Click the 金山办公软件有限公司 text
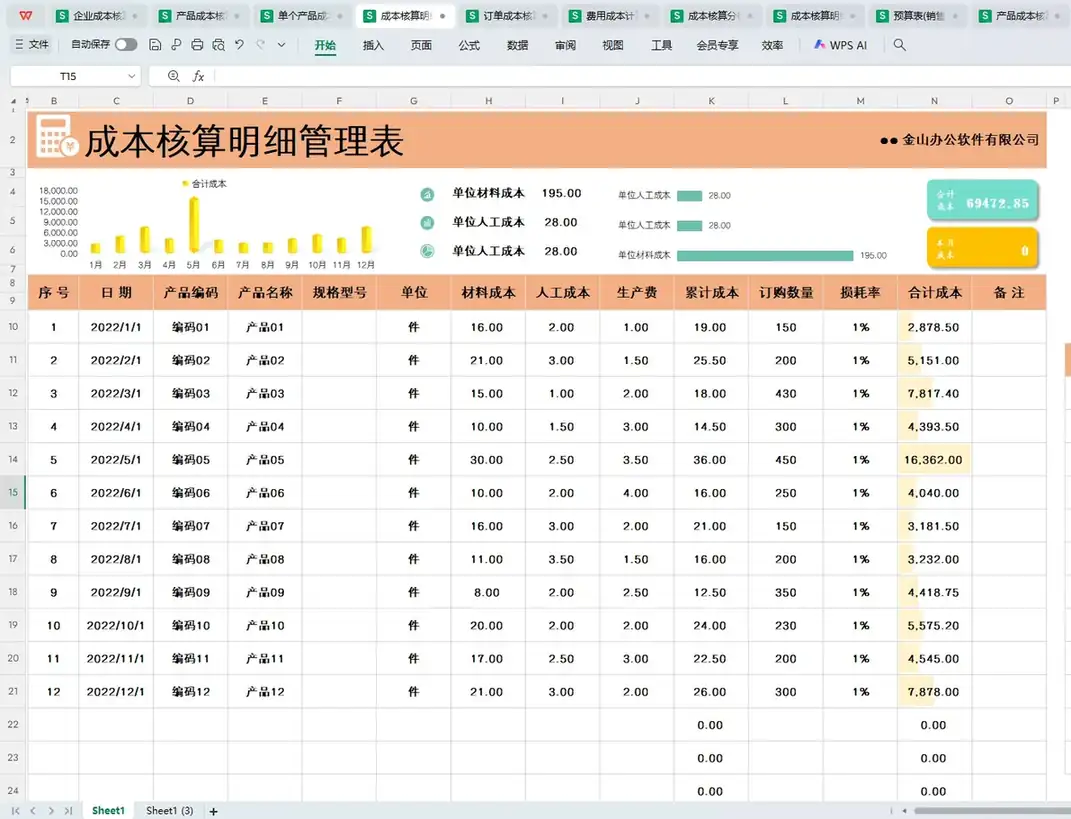The height and width of the screenshot is (819, 1071). point(971,140)
